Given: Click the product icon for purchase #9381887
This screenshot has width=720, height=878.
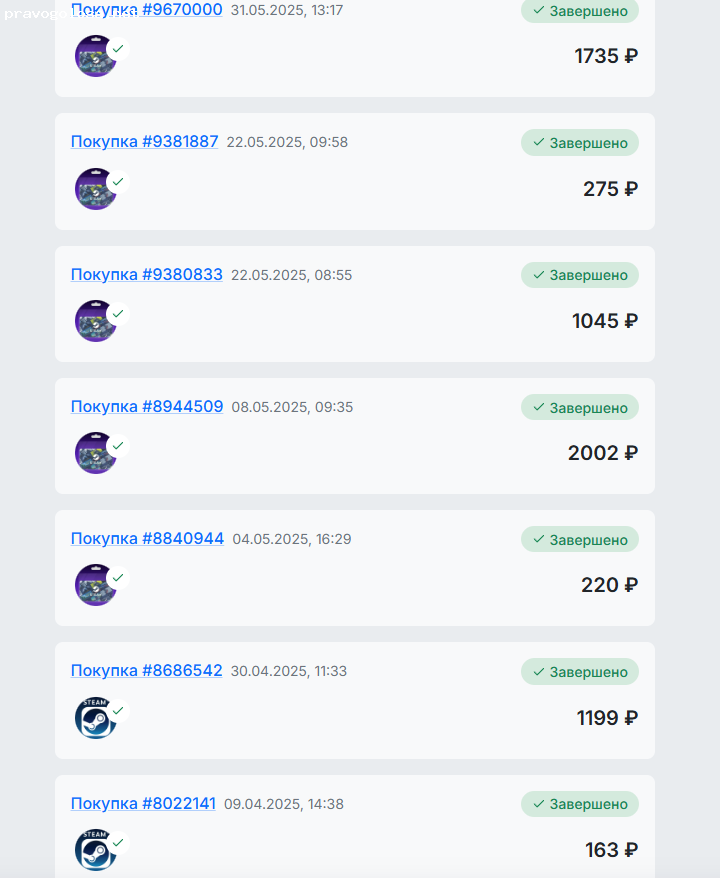Looking at the screenshot, I should 96,189.
